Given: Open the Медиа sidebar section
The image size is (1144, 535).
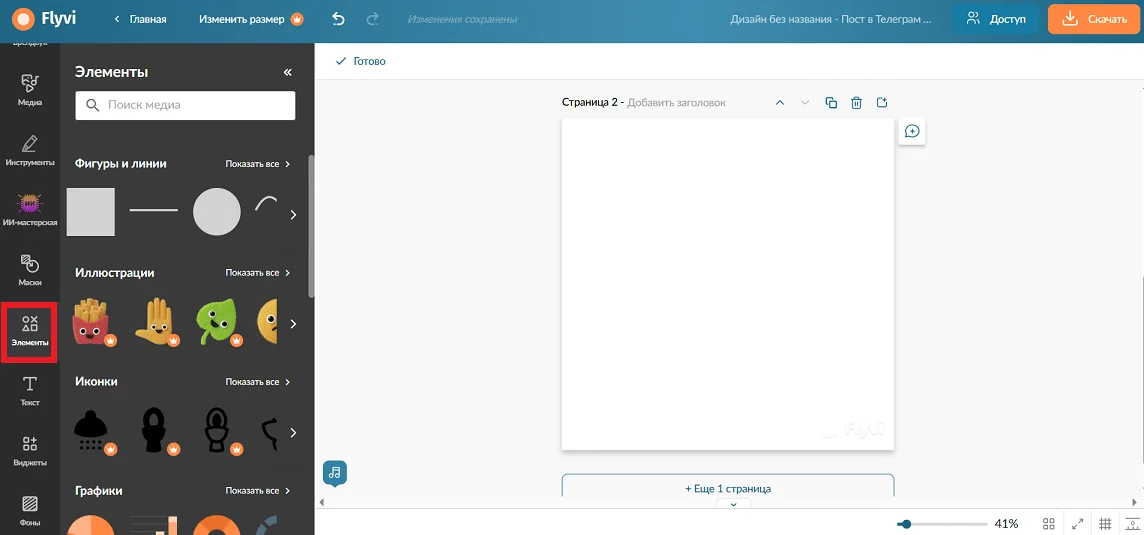Looking at the screenshot, I should [30, 91].
